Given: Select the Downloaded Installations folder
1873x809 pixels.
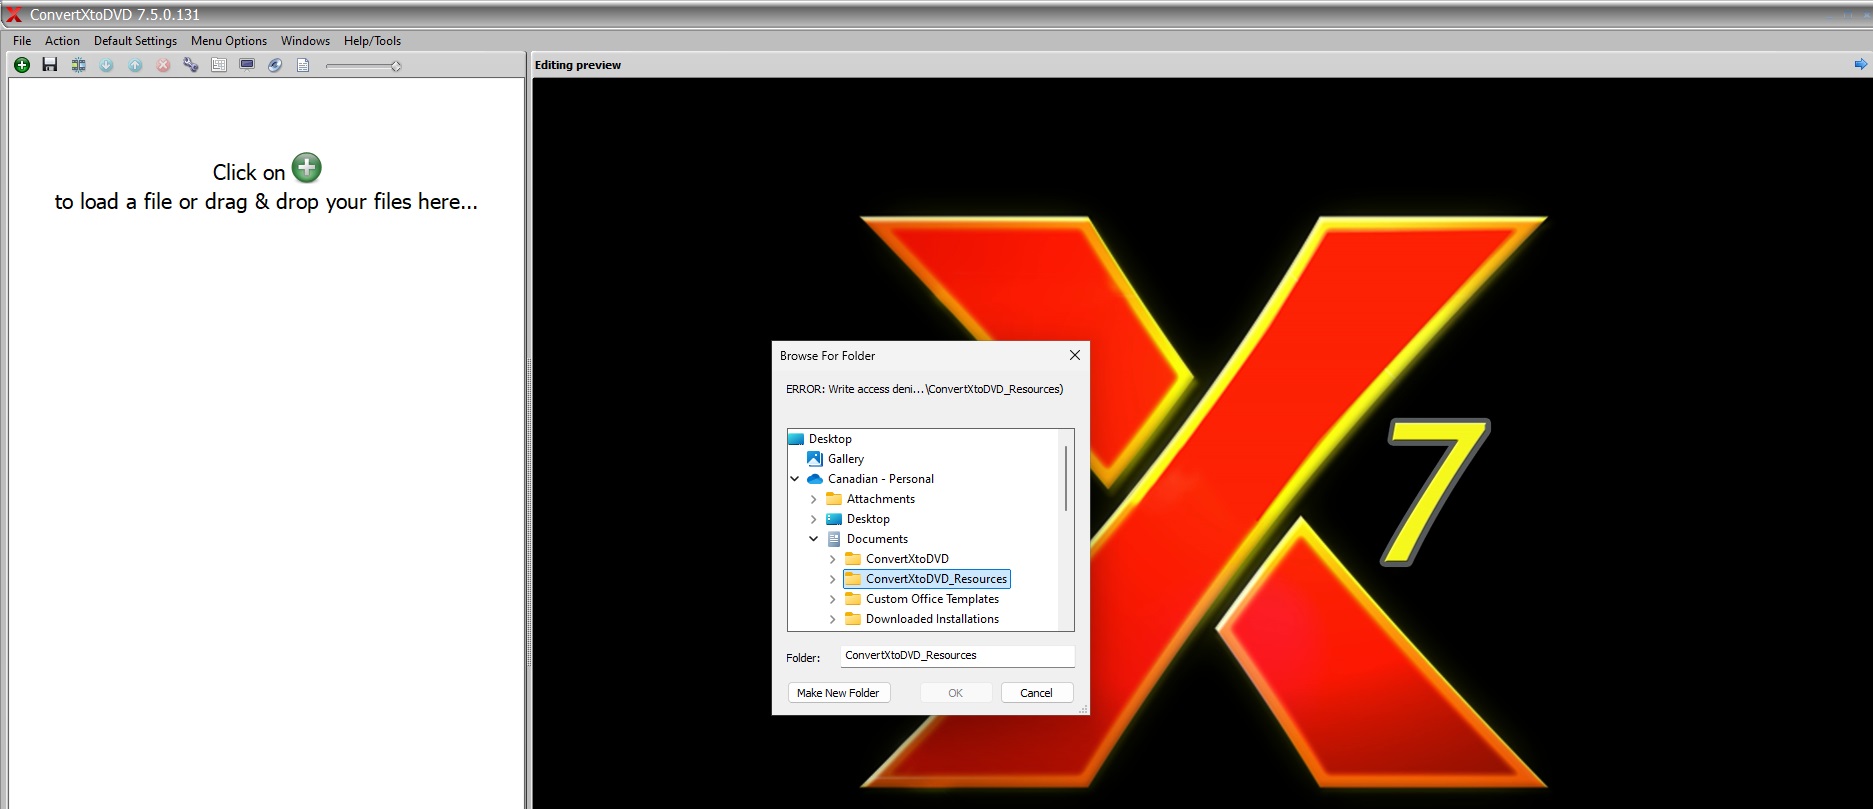Looking at the screenshot, I should click(x=932, y=619).
